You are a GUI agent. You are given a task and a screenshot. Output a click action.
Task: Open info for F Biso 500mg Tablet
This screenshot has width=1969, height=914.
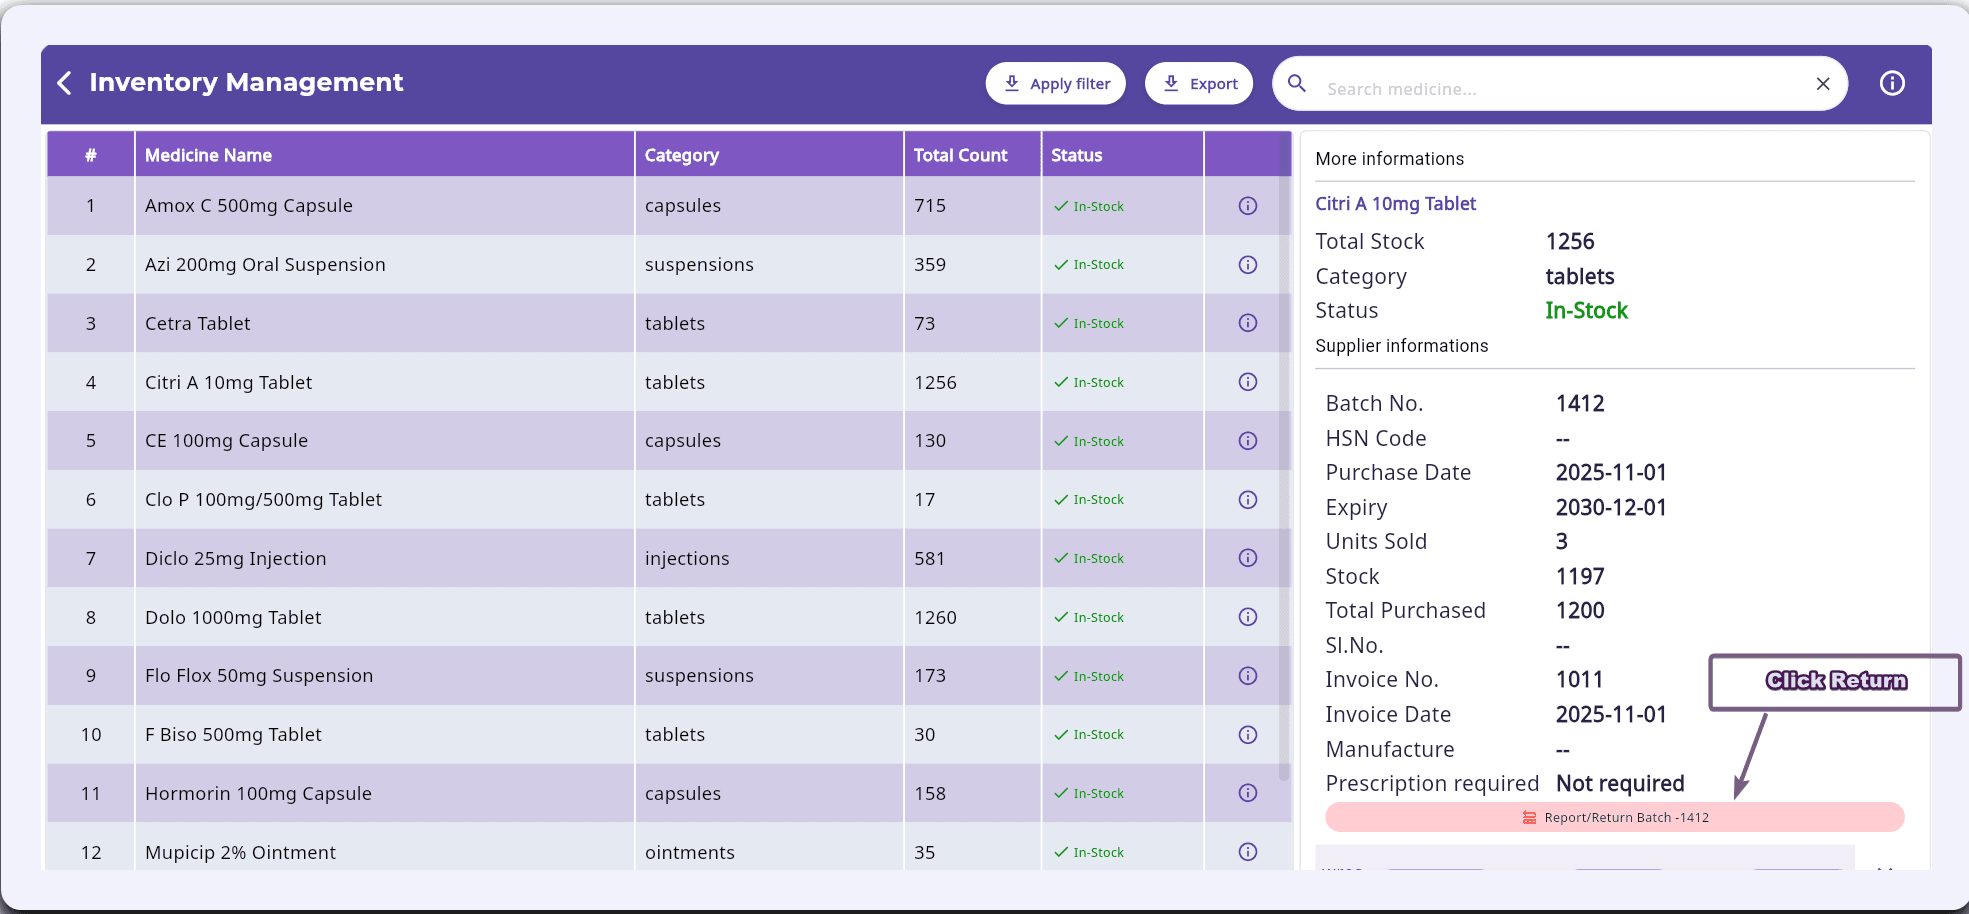point(1248,735)
